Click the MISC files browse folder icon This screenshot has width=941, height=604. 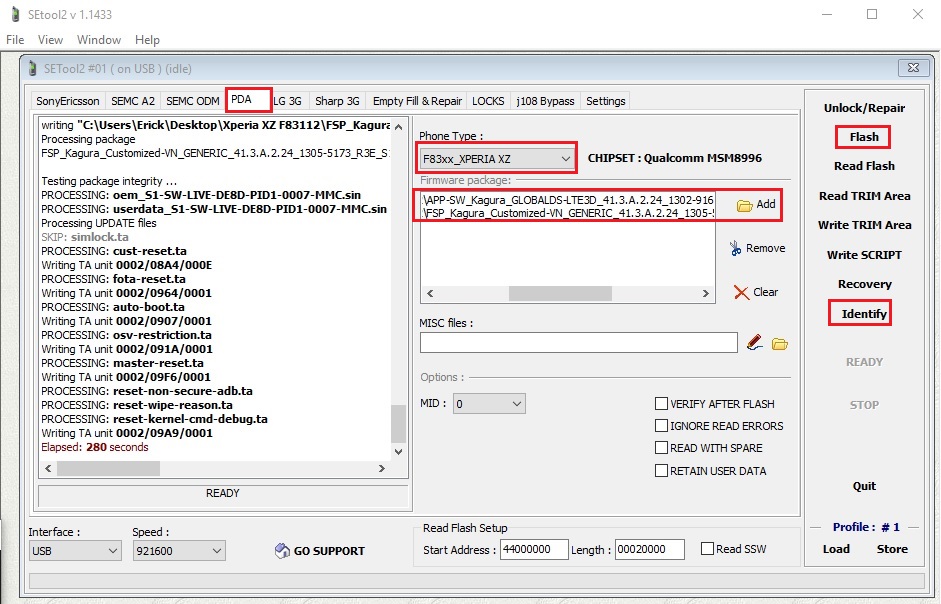780,344
